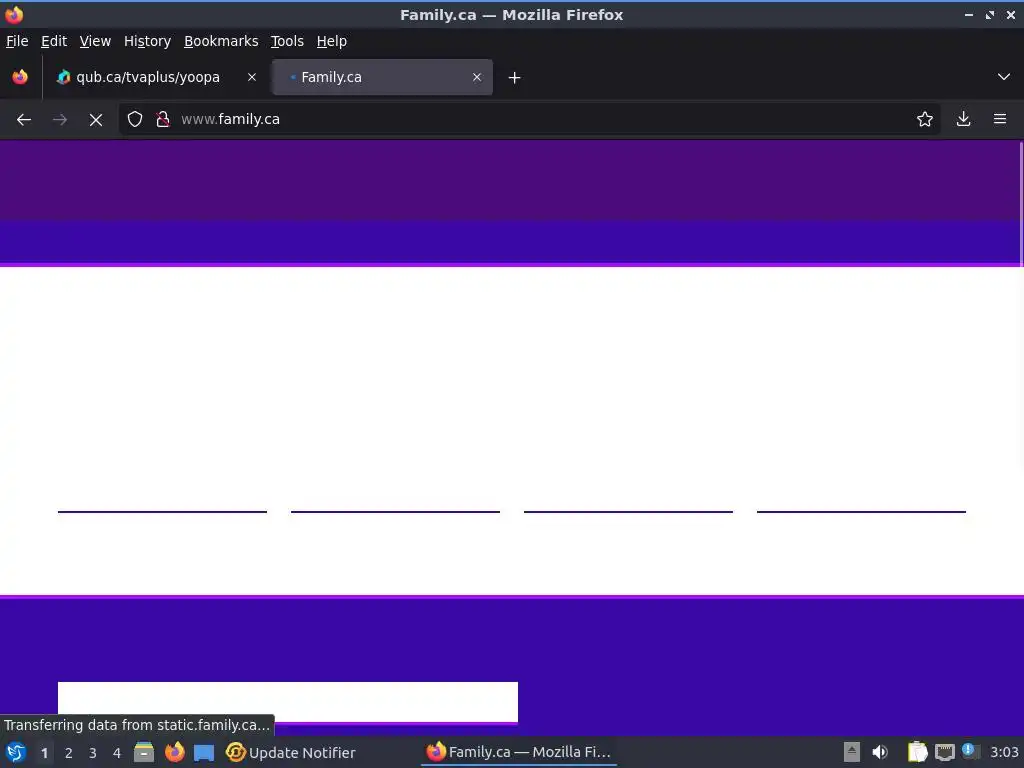Close the Family.ca tab
Image resolution: width=1024 pixels, height=768 pixels.
tap(477, 77)
